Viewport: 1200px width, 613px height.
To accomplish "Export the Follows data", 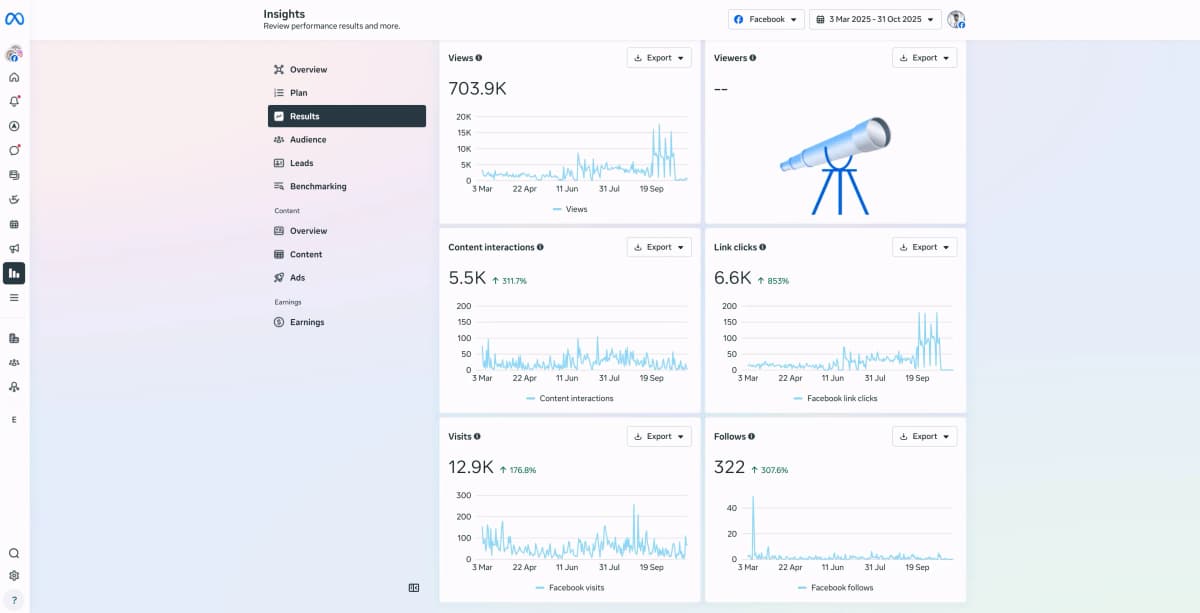I will [924, 436].
